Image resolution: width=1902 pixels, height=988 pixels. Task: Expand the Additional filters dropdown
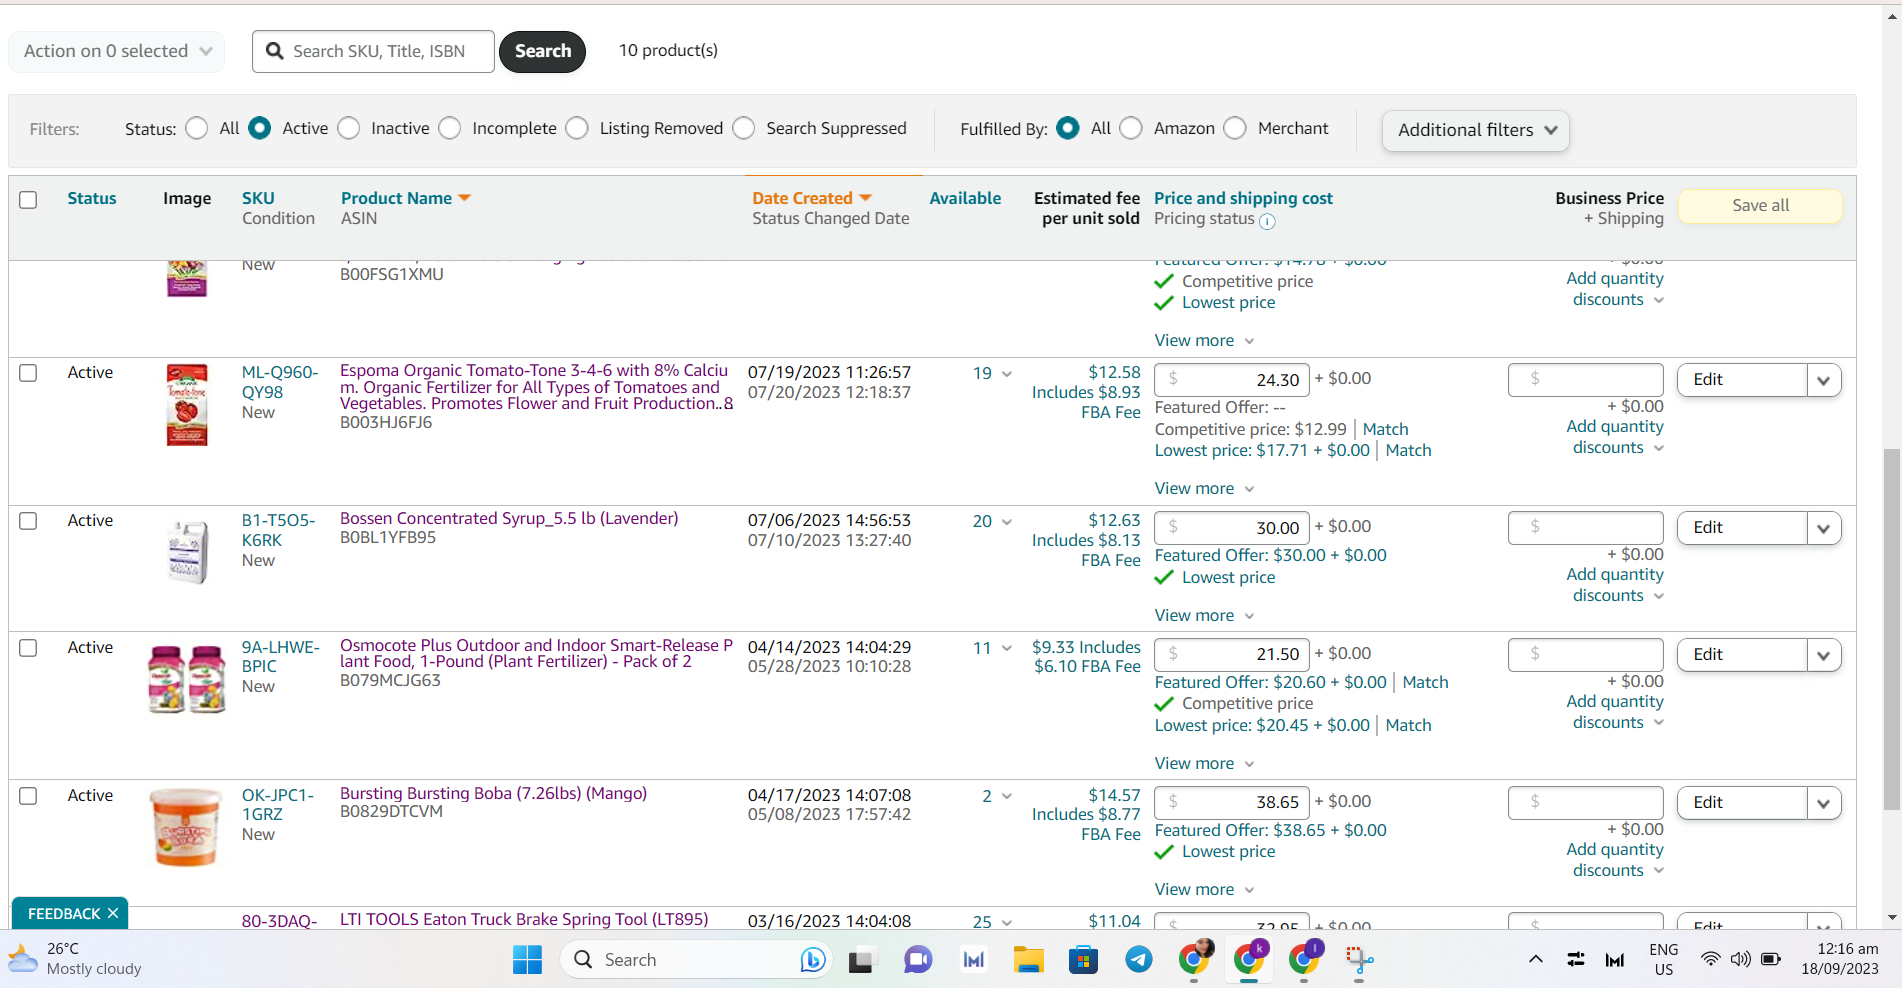[1476, 130]
